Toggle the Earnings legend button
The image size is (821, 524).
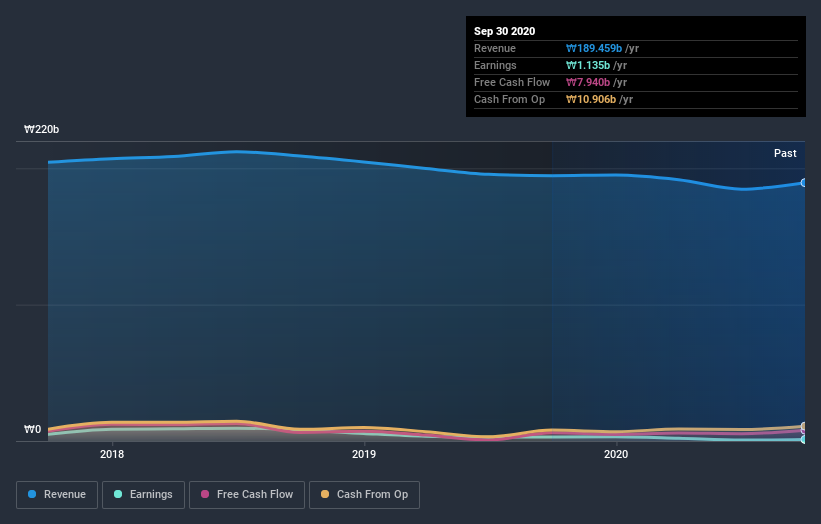point(143,495)
